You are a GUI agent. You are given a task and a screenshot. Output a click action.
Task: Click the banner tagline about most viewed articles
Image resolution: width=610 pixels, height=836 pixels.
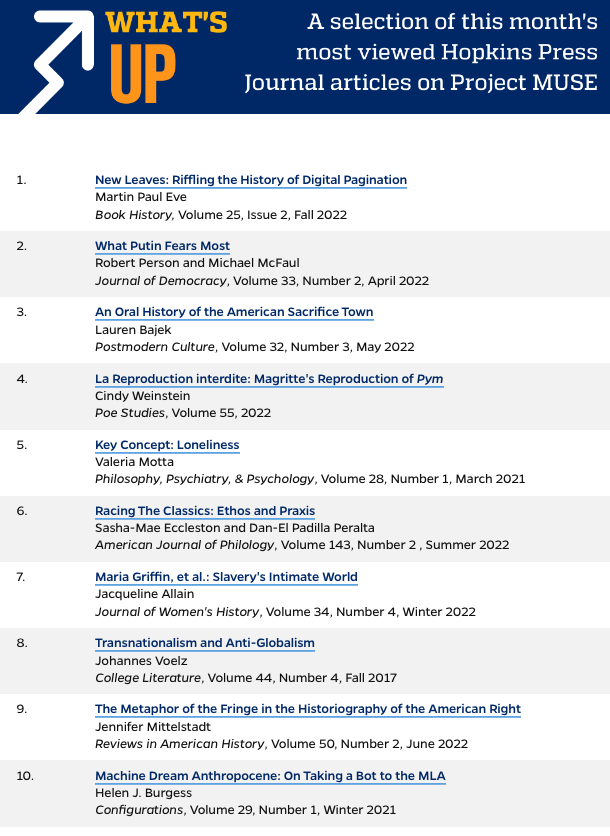point(421,52)
